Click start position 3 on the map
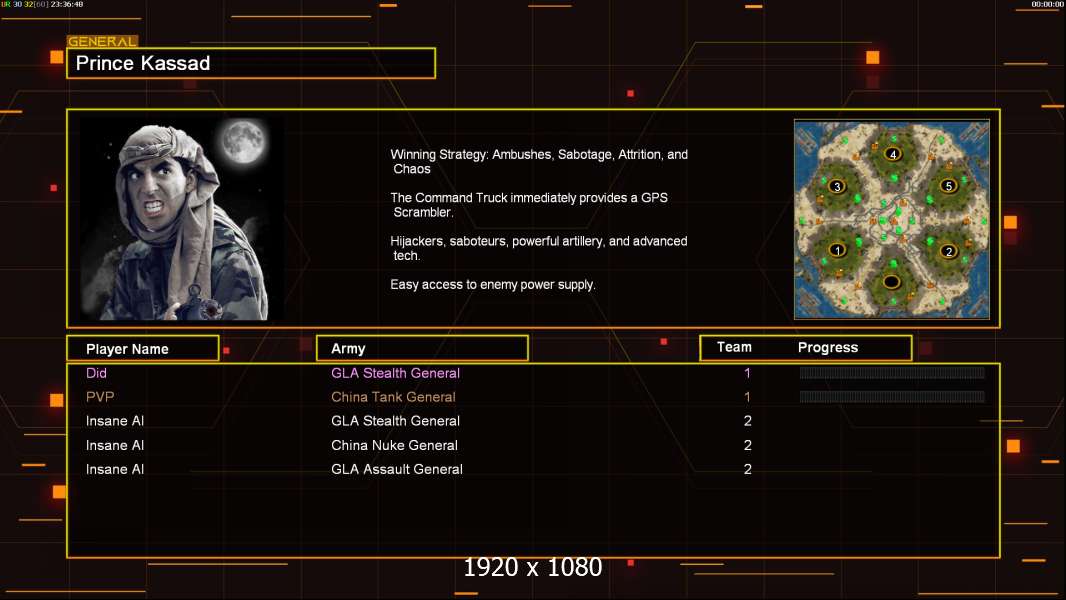The image size is (1066, 600). [837, 186]
